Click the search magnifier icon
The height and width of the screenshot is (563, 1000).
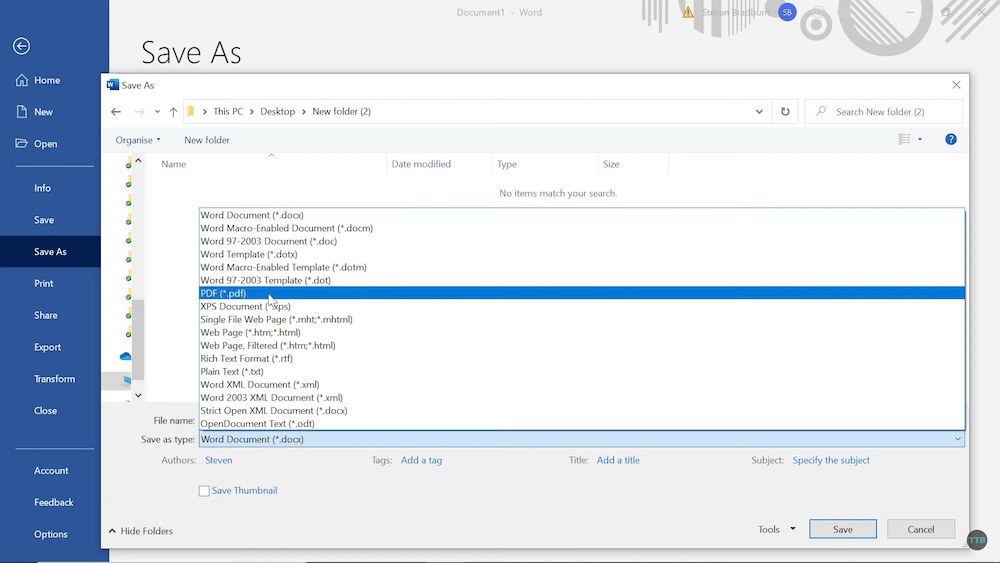pos(821,112)
